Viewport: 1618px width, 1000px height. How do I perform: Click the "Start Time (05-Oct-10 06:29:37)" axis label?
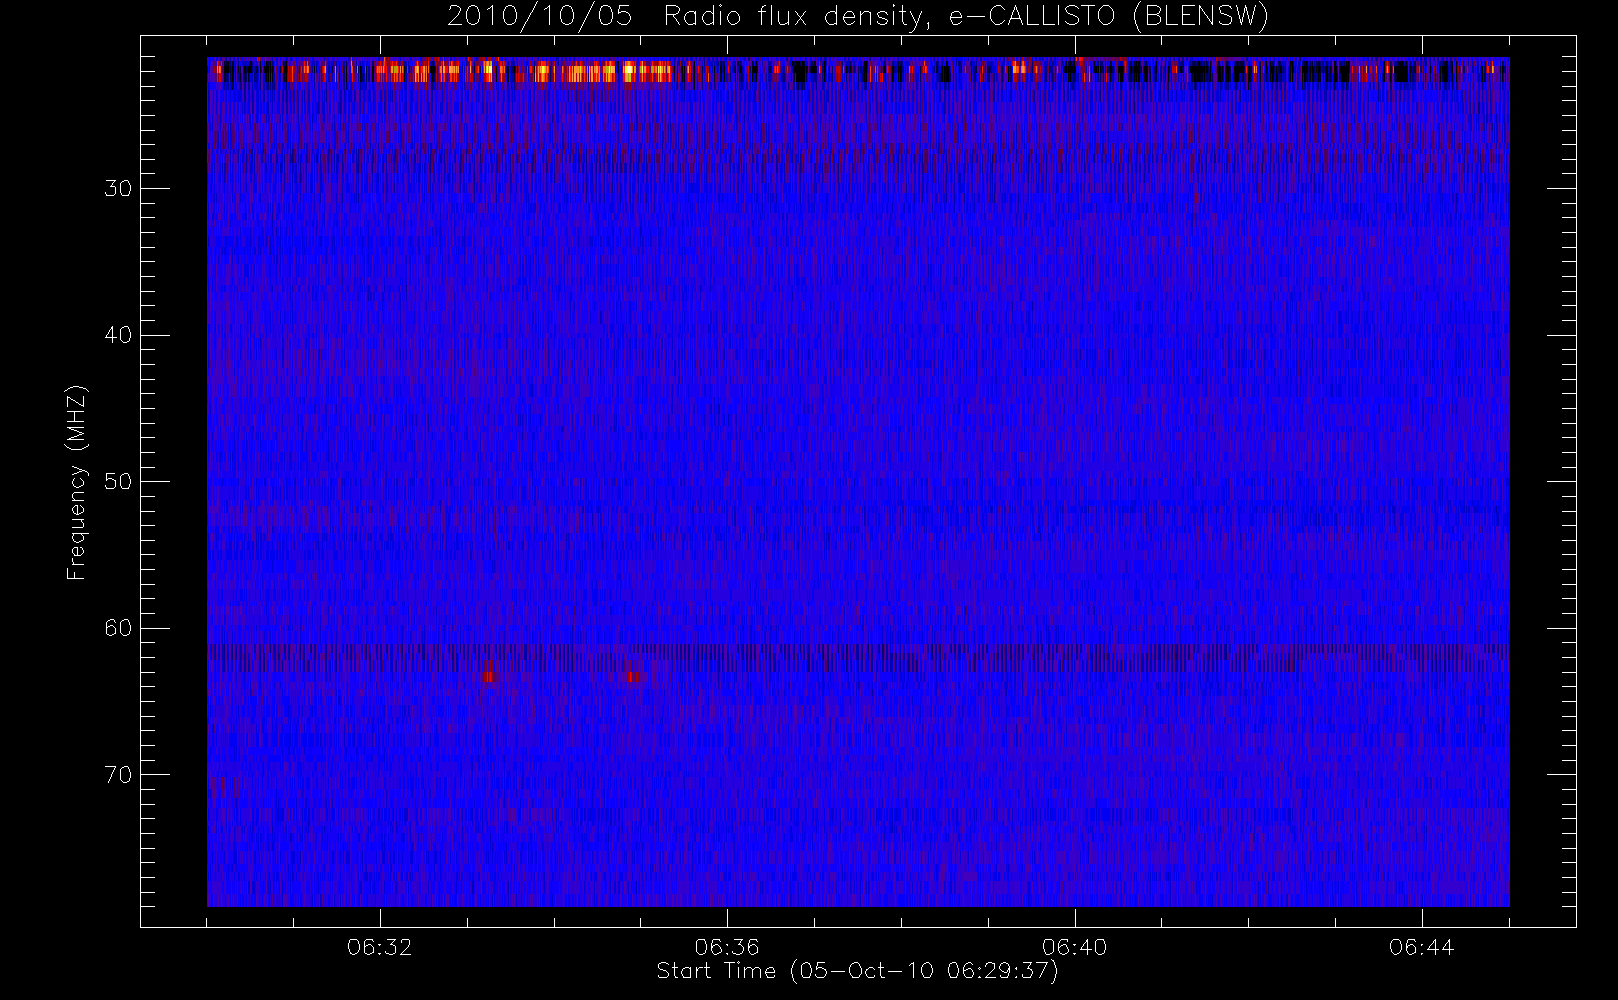(x=857, y=971)
